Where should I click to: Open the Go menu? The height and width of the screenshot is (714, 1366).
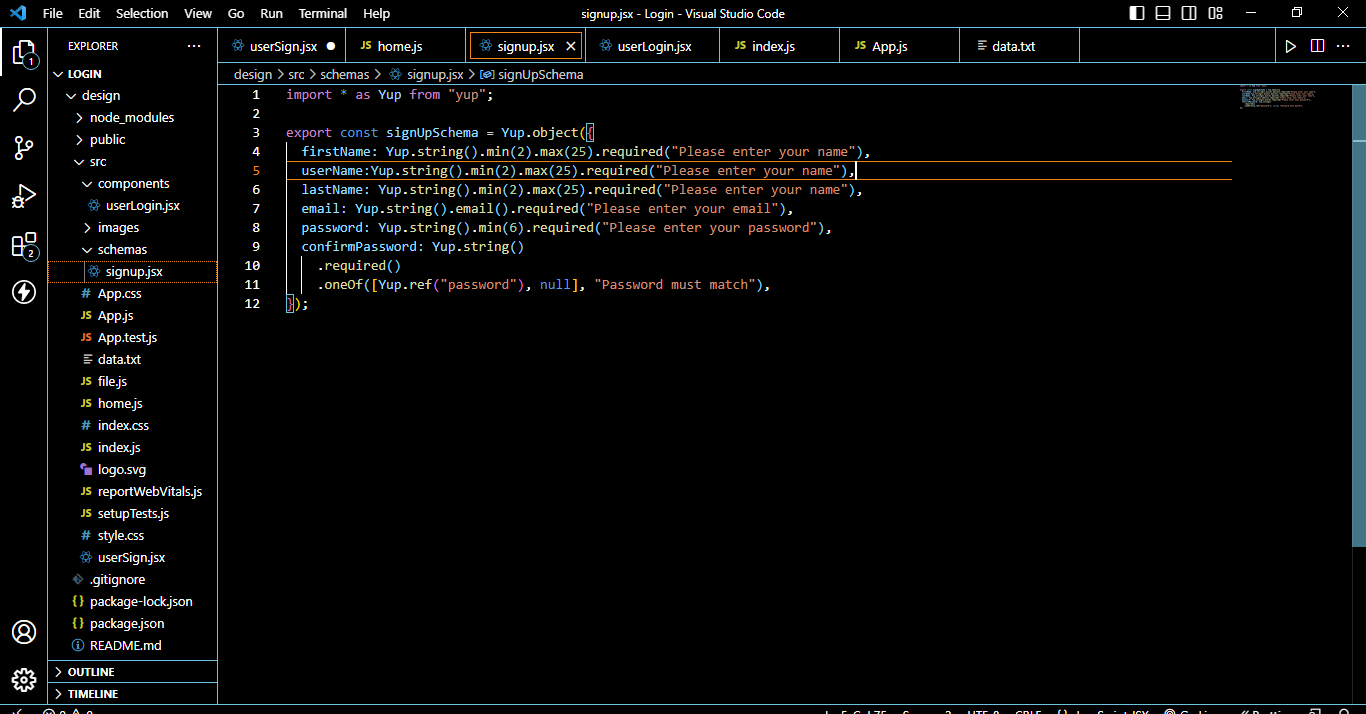236,14
